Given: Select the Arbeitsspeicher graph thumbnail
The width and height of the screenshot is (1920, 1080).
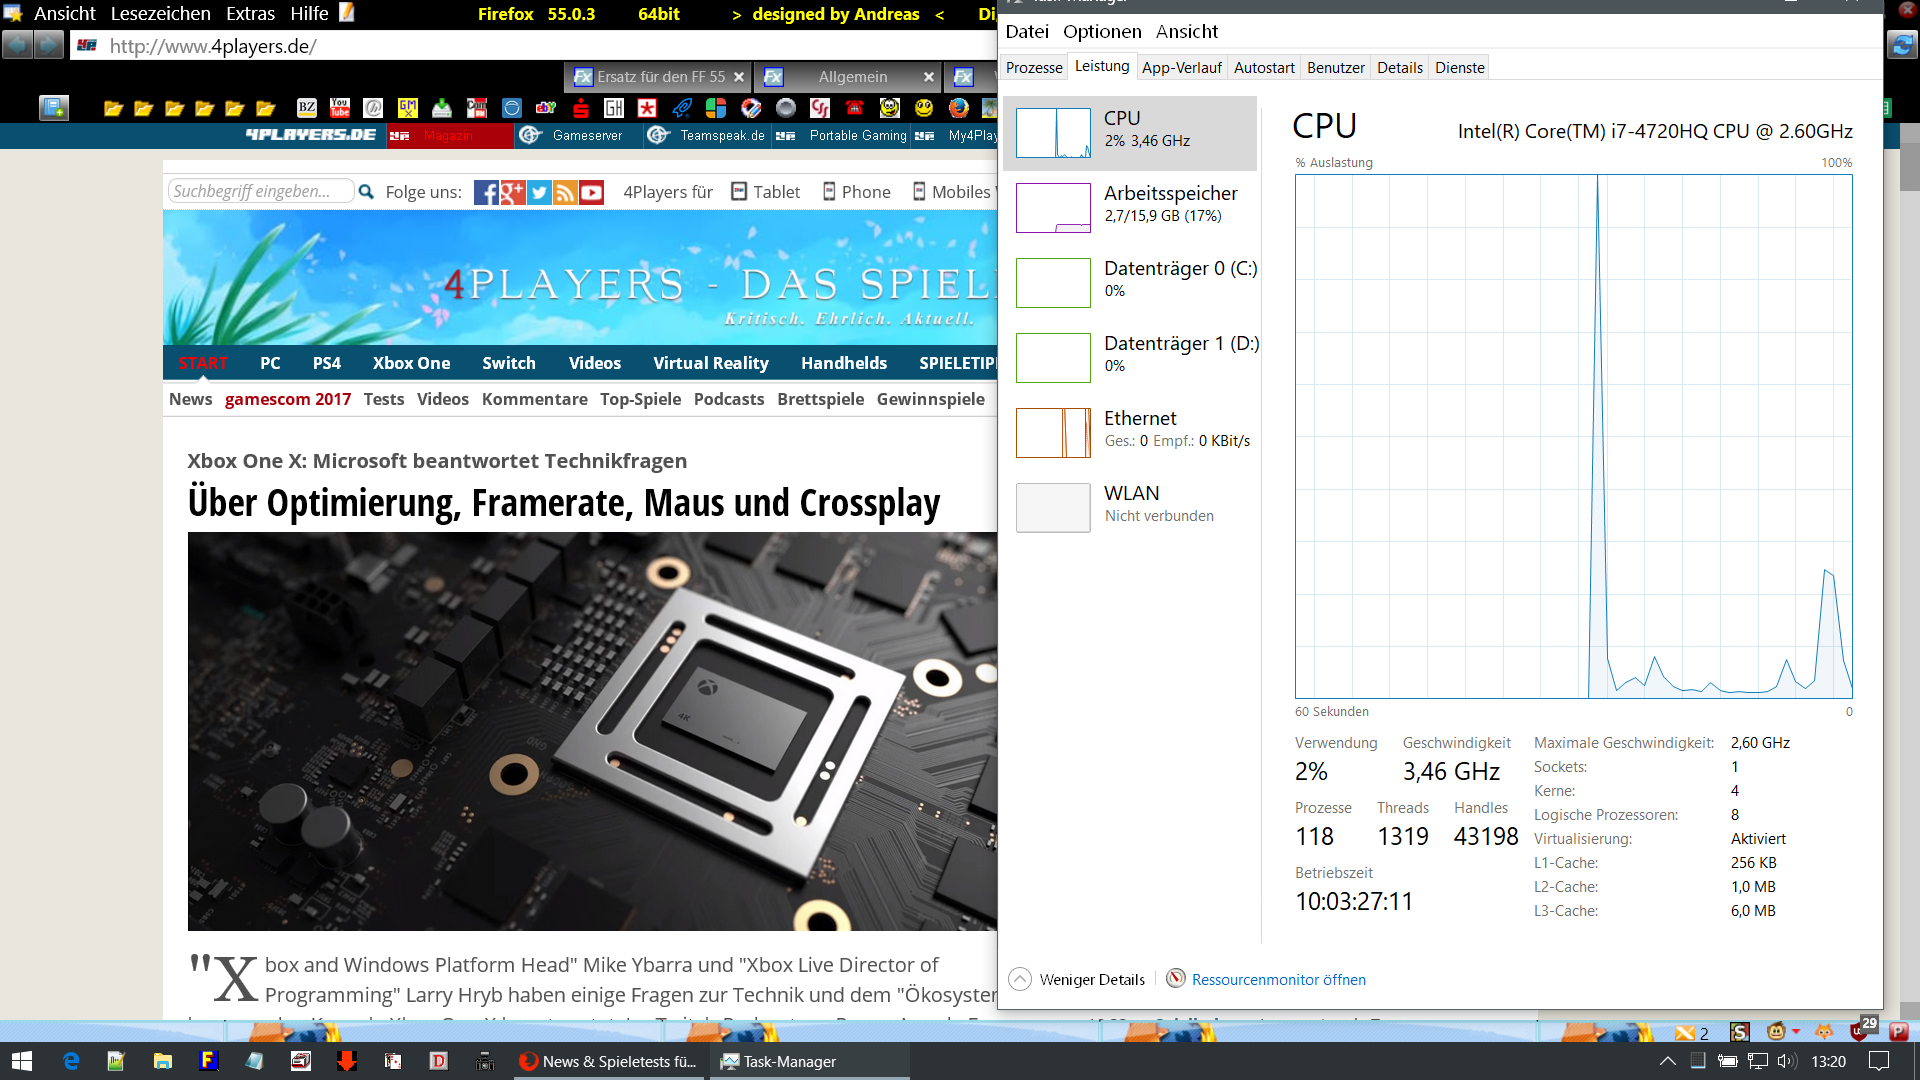Looking at the screenshot, I should (x=1053, y=208).
